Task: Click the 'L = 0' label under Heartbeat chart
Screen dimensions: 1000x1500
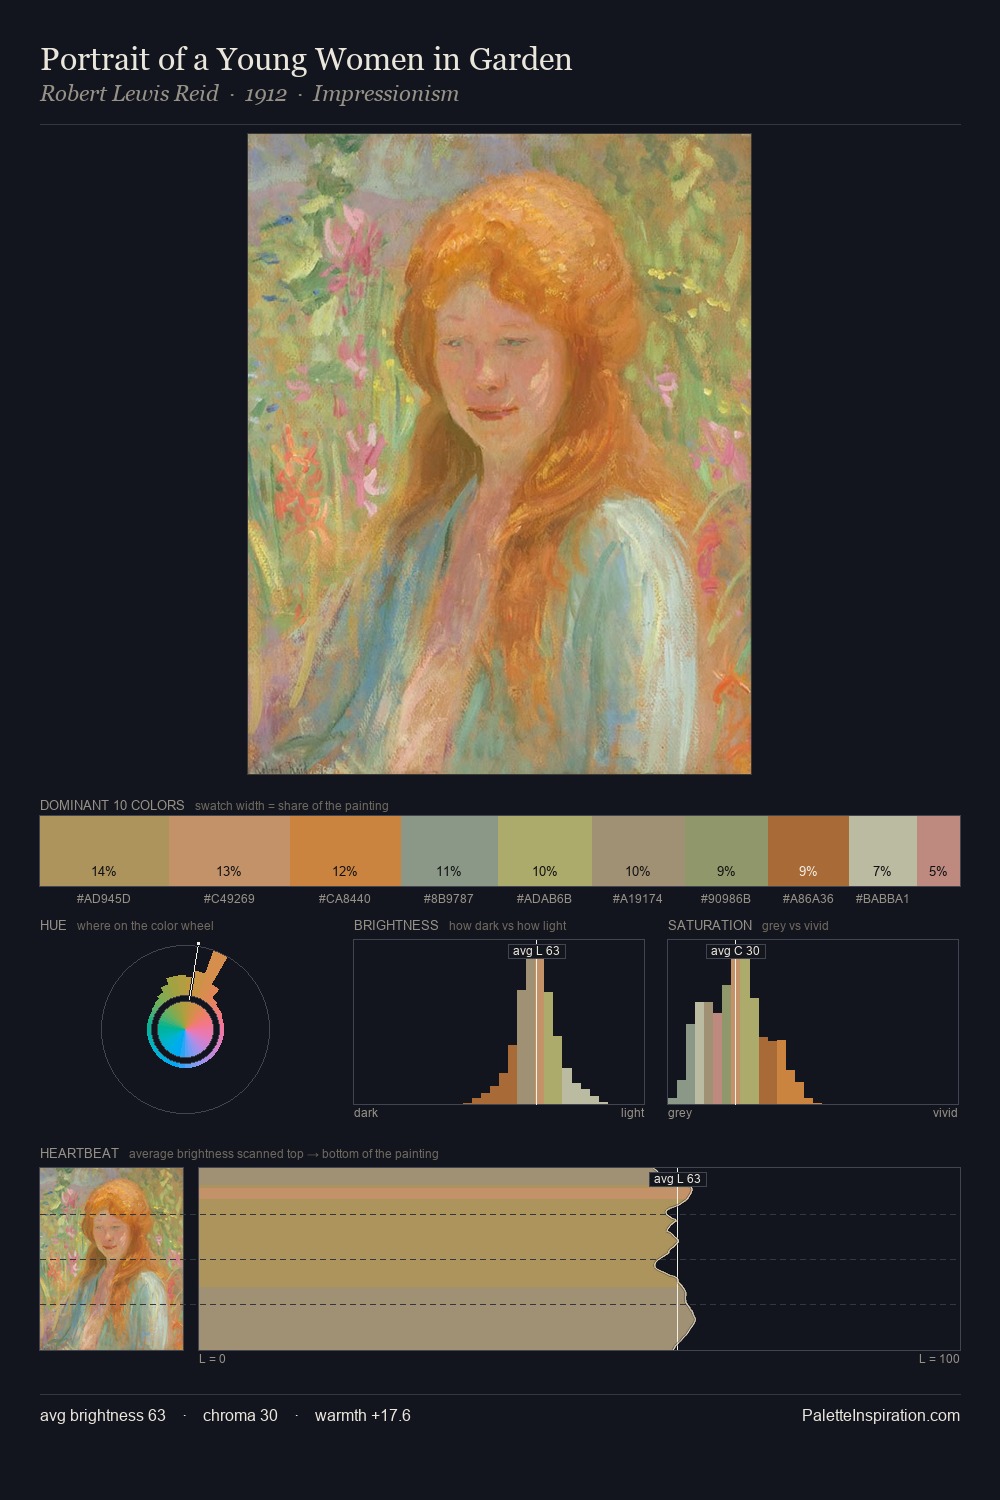Action: 212,1359
